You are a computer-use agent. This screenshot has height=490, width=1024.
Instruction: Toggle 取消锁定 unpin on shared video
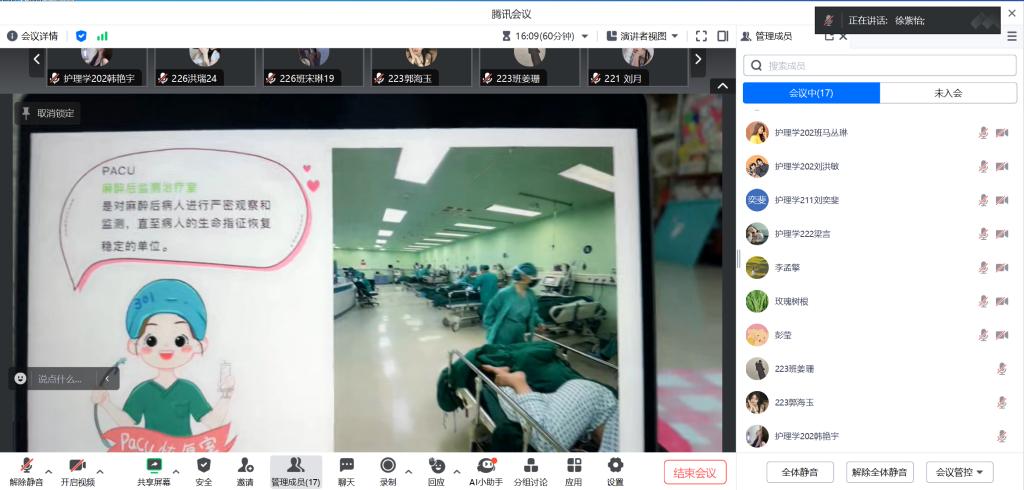(x=47, y=114)
